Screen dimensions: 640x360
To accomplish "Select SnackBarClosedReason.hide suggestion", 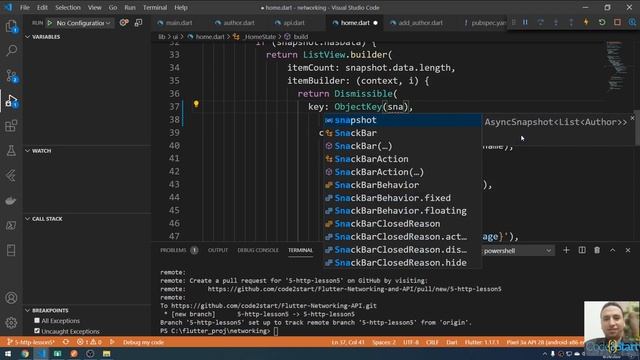I will 402,262.
